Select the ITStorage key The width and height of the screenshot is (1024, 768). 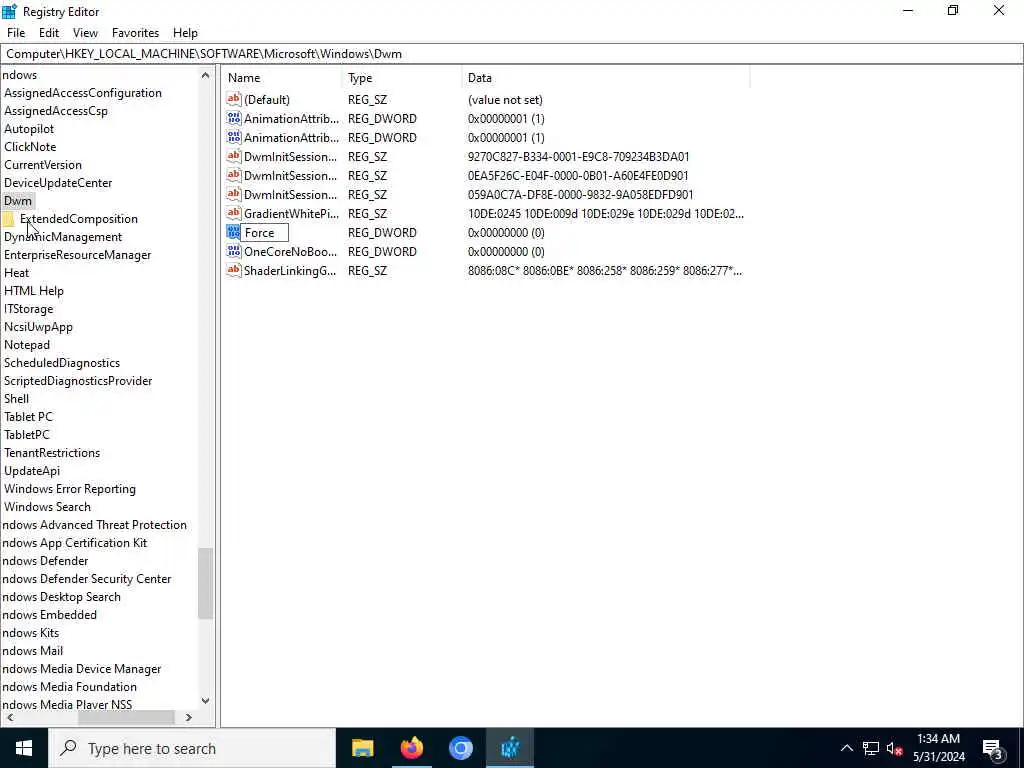(x=29, y=309)
